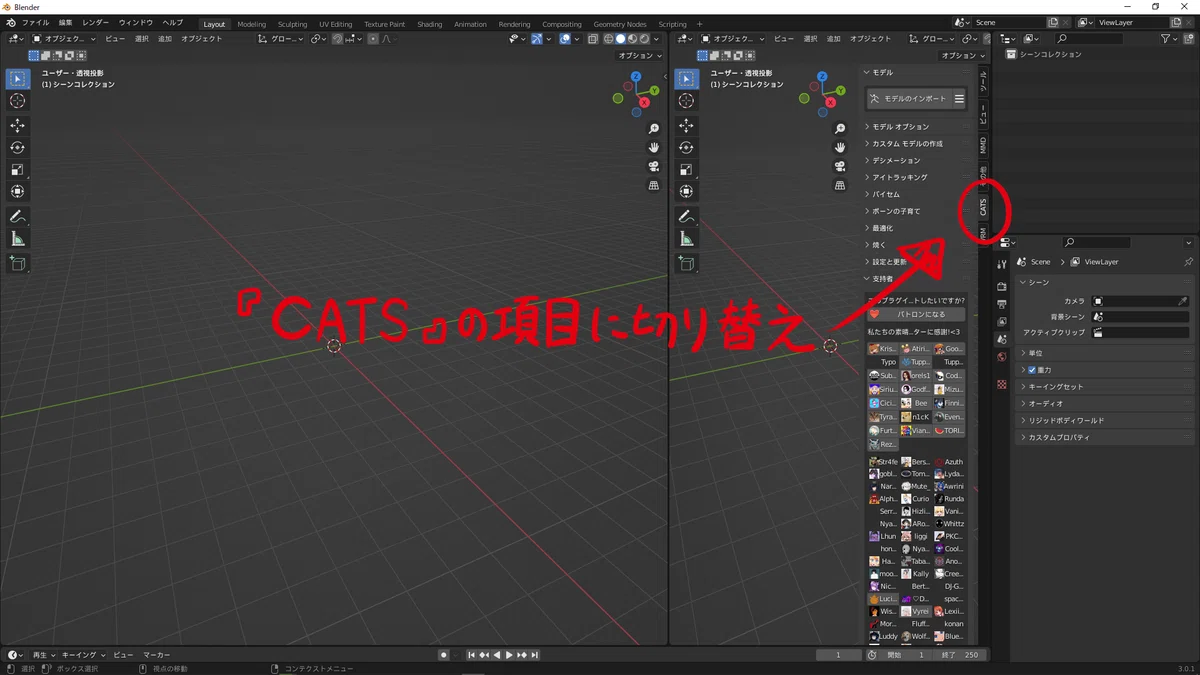This screenshot has width=1200, height=675.
Task: Toggle auto keying record button in timeline
Action: pyautogui.click(x=443, y=655)
